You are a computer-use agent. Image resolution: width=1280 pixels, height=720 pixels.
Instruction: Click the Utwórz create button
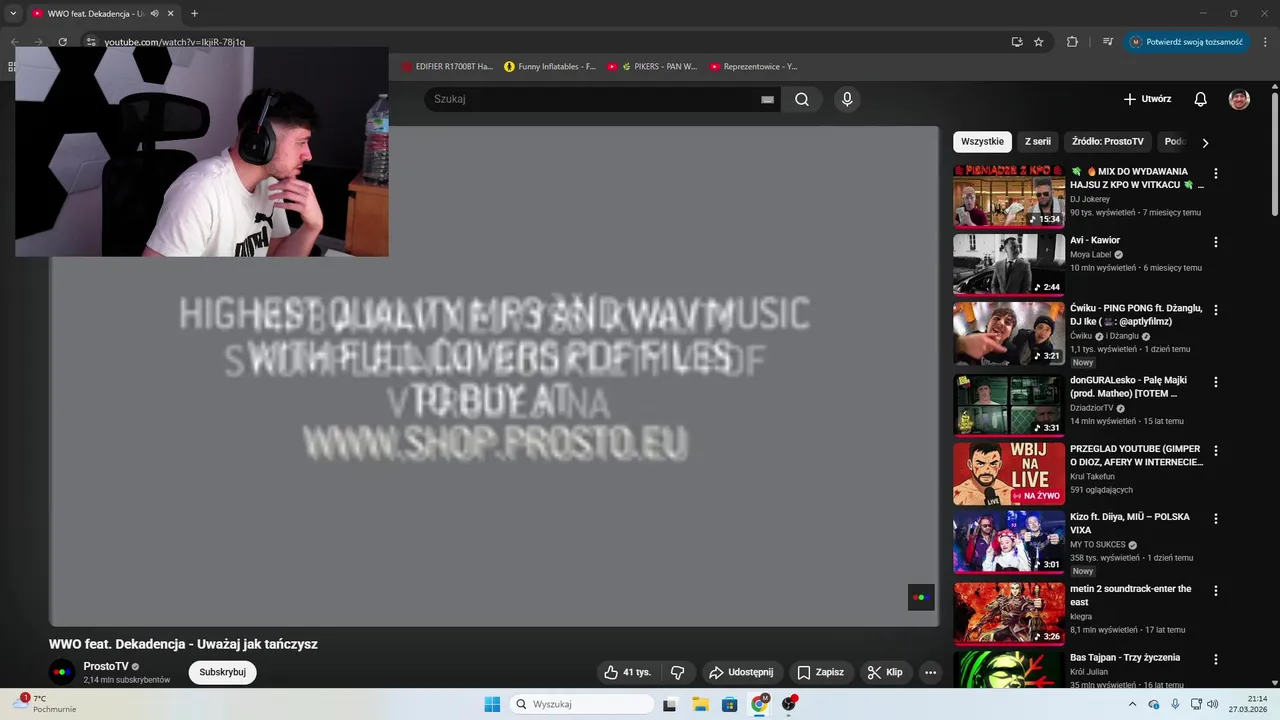[x=1147, y=99]
